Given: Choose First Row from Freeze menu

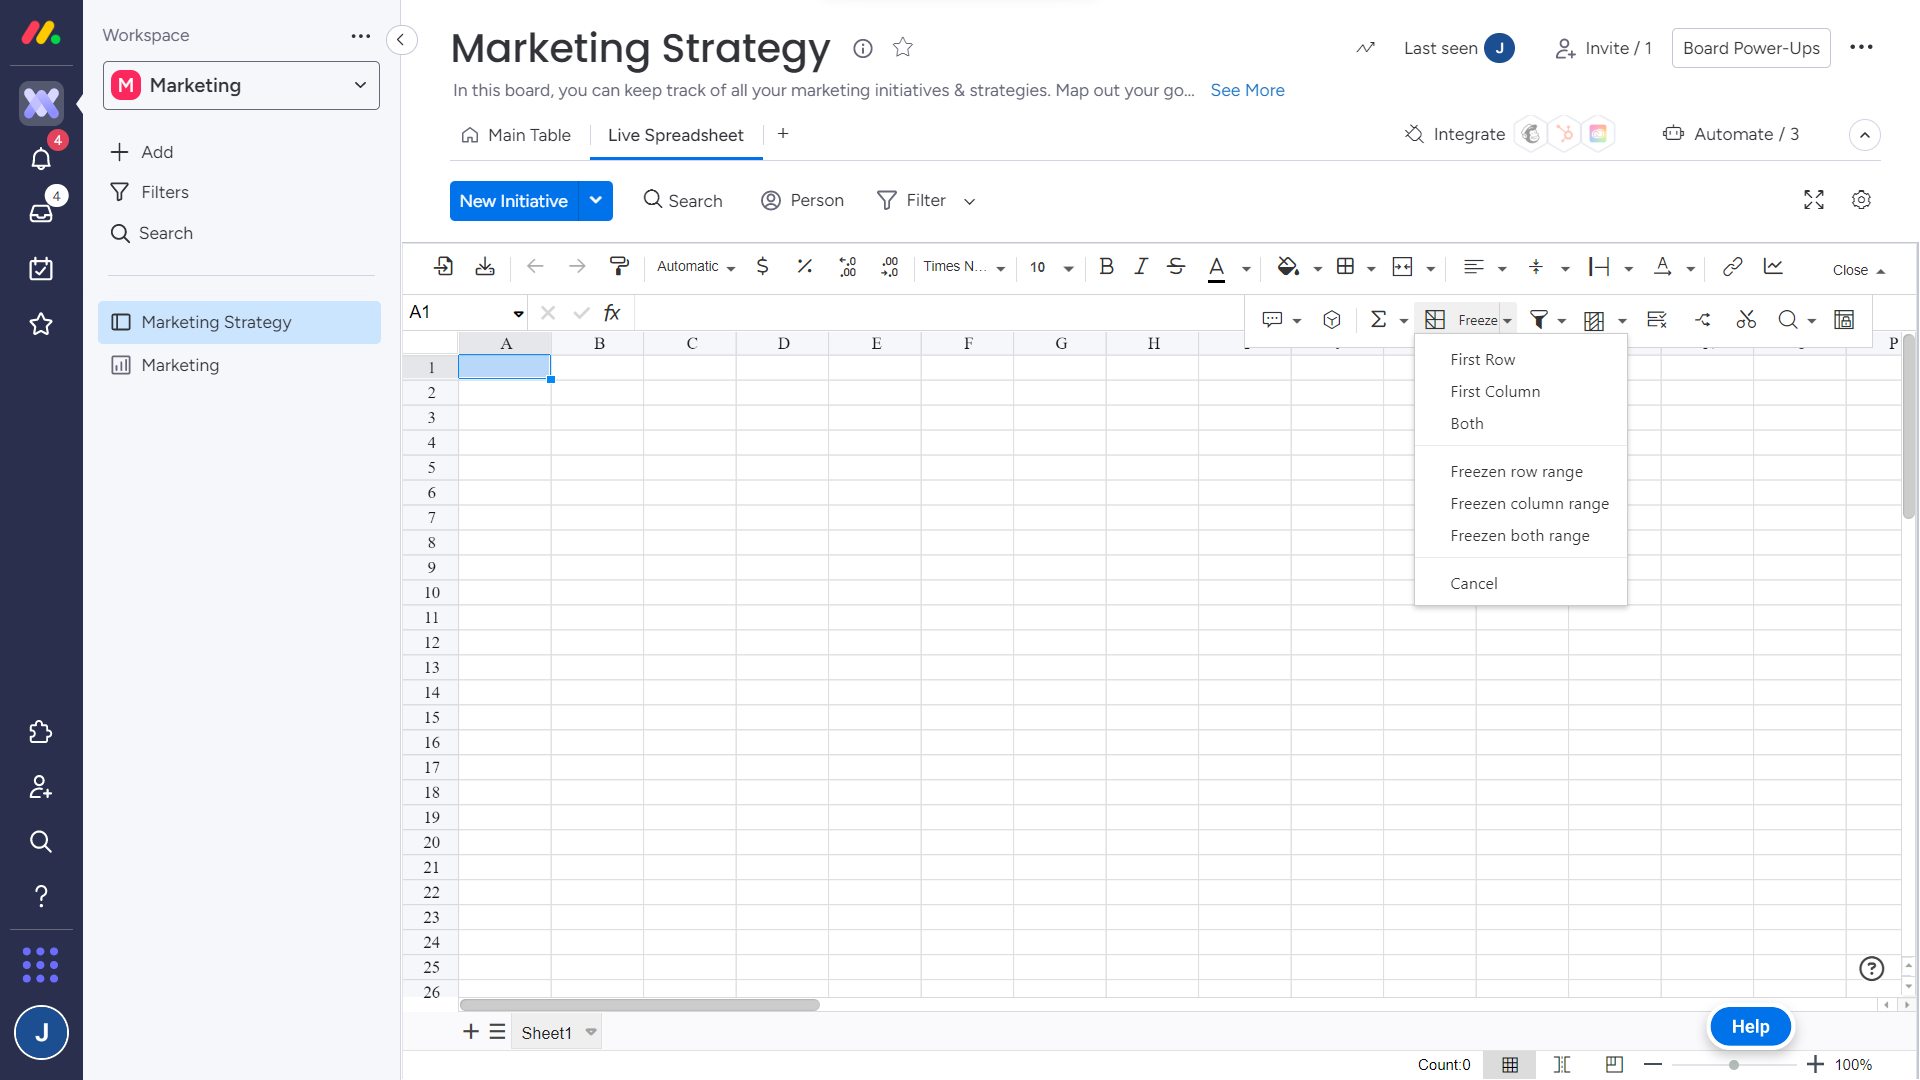Looking at the screenshot, I should [1482, 359].
